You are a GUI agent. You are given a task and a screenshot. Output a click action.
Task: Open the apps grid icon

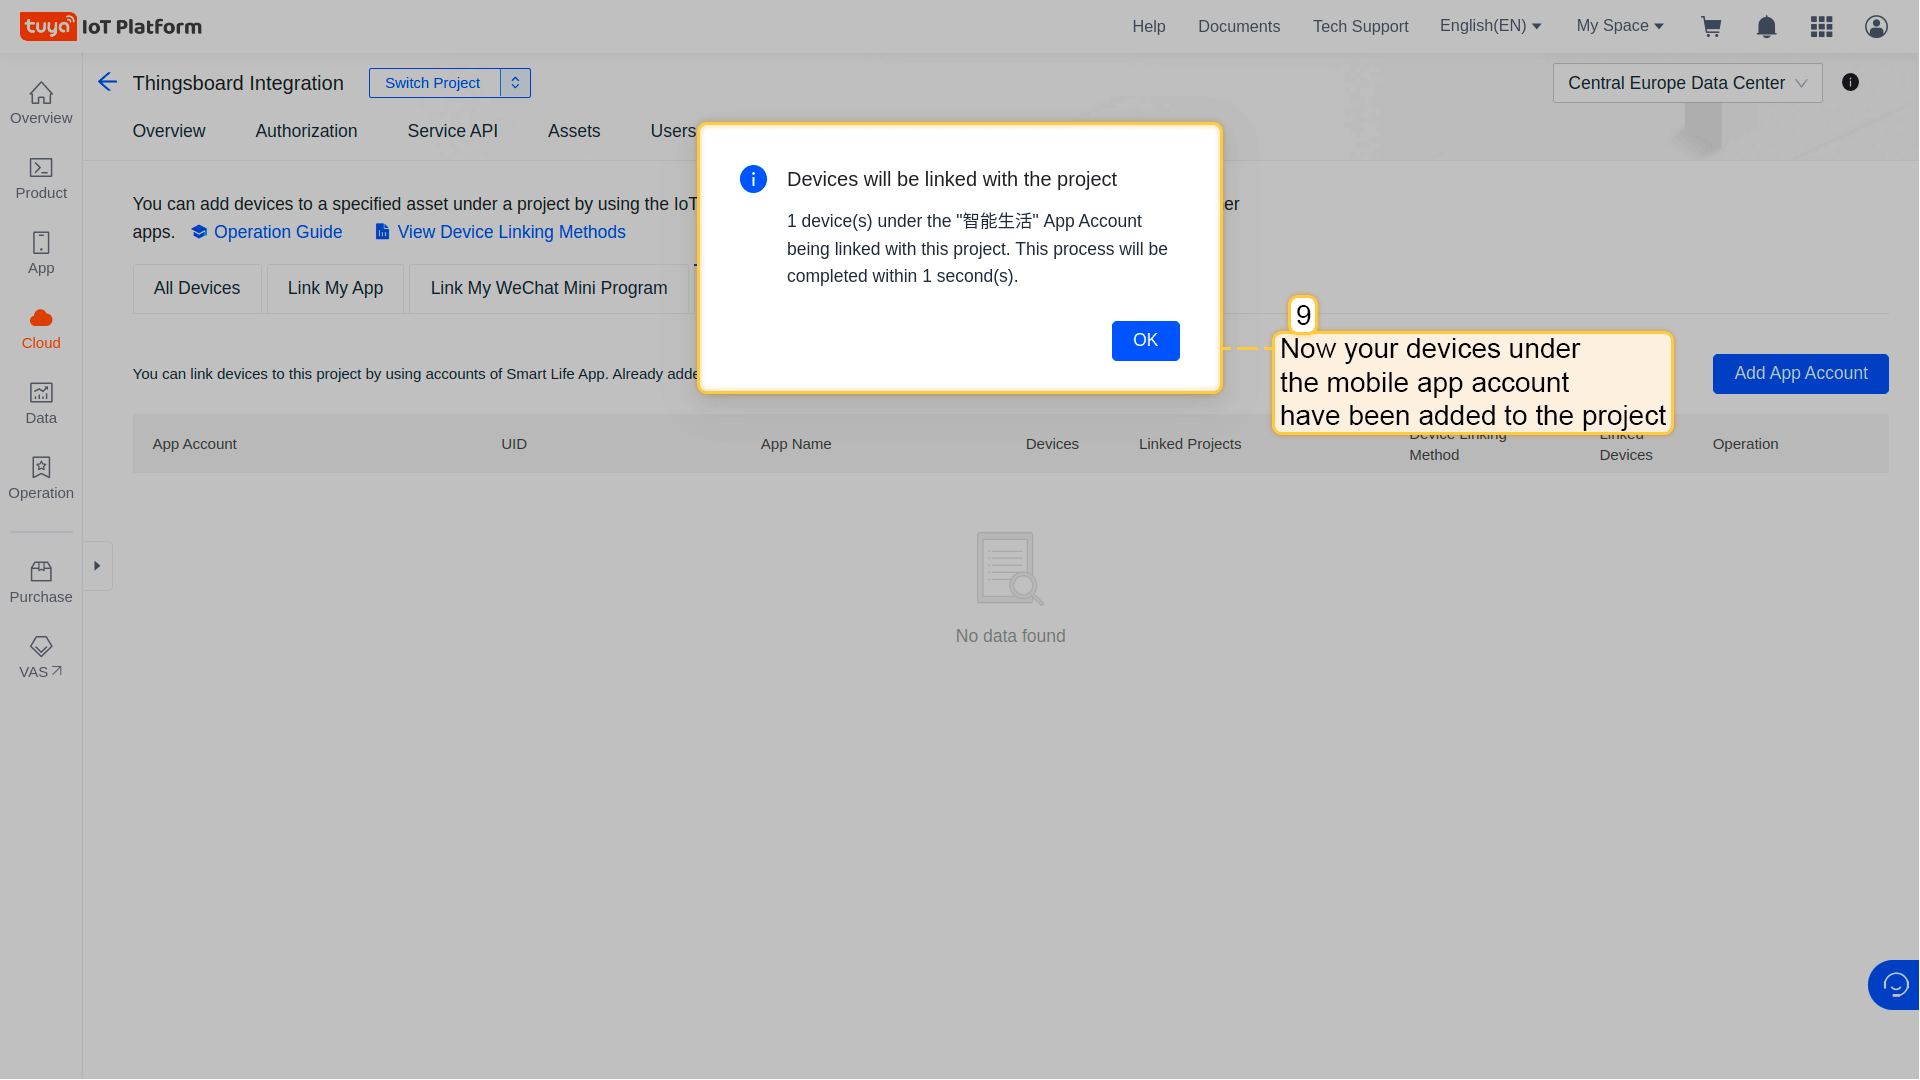1821,27
